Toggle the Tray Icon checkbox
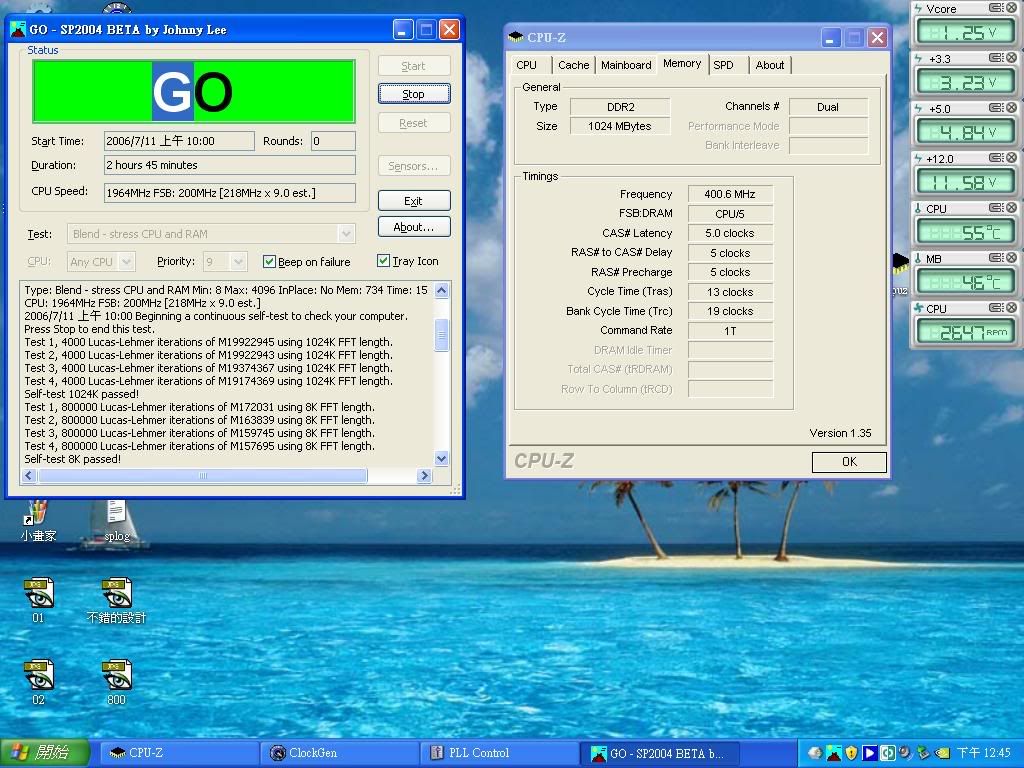 383,261
